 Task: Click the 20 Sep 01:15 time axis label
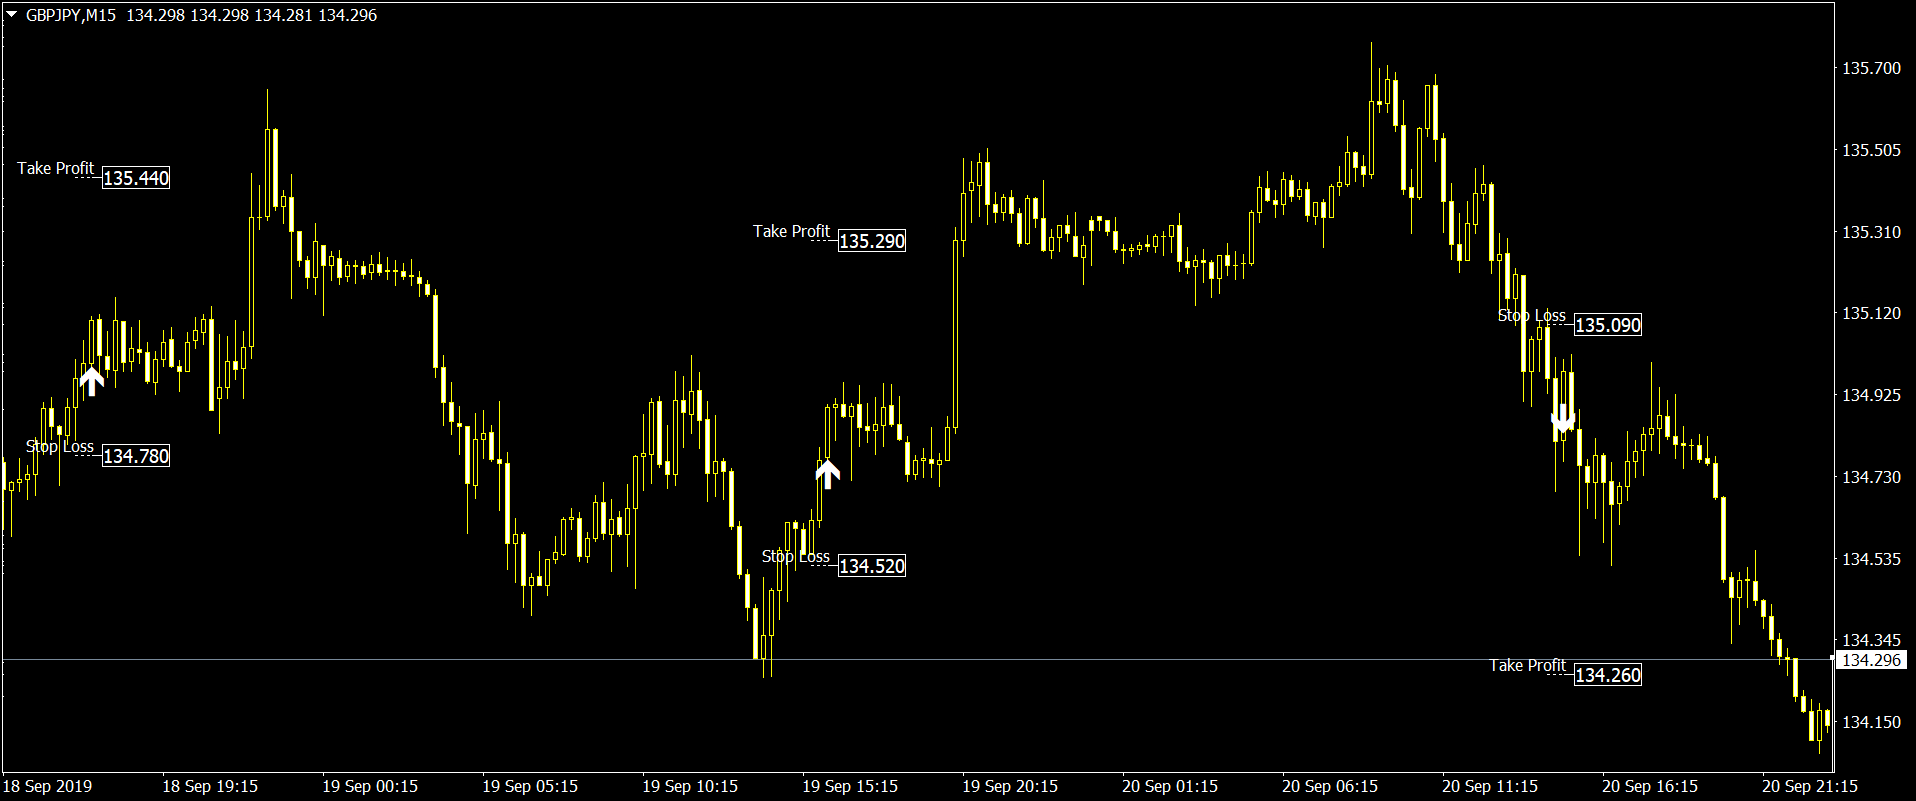point(1170,786)
